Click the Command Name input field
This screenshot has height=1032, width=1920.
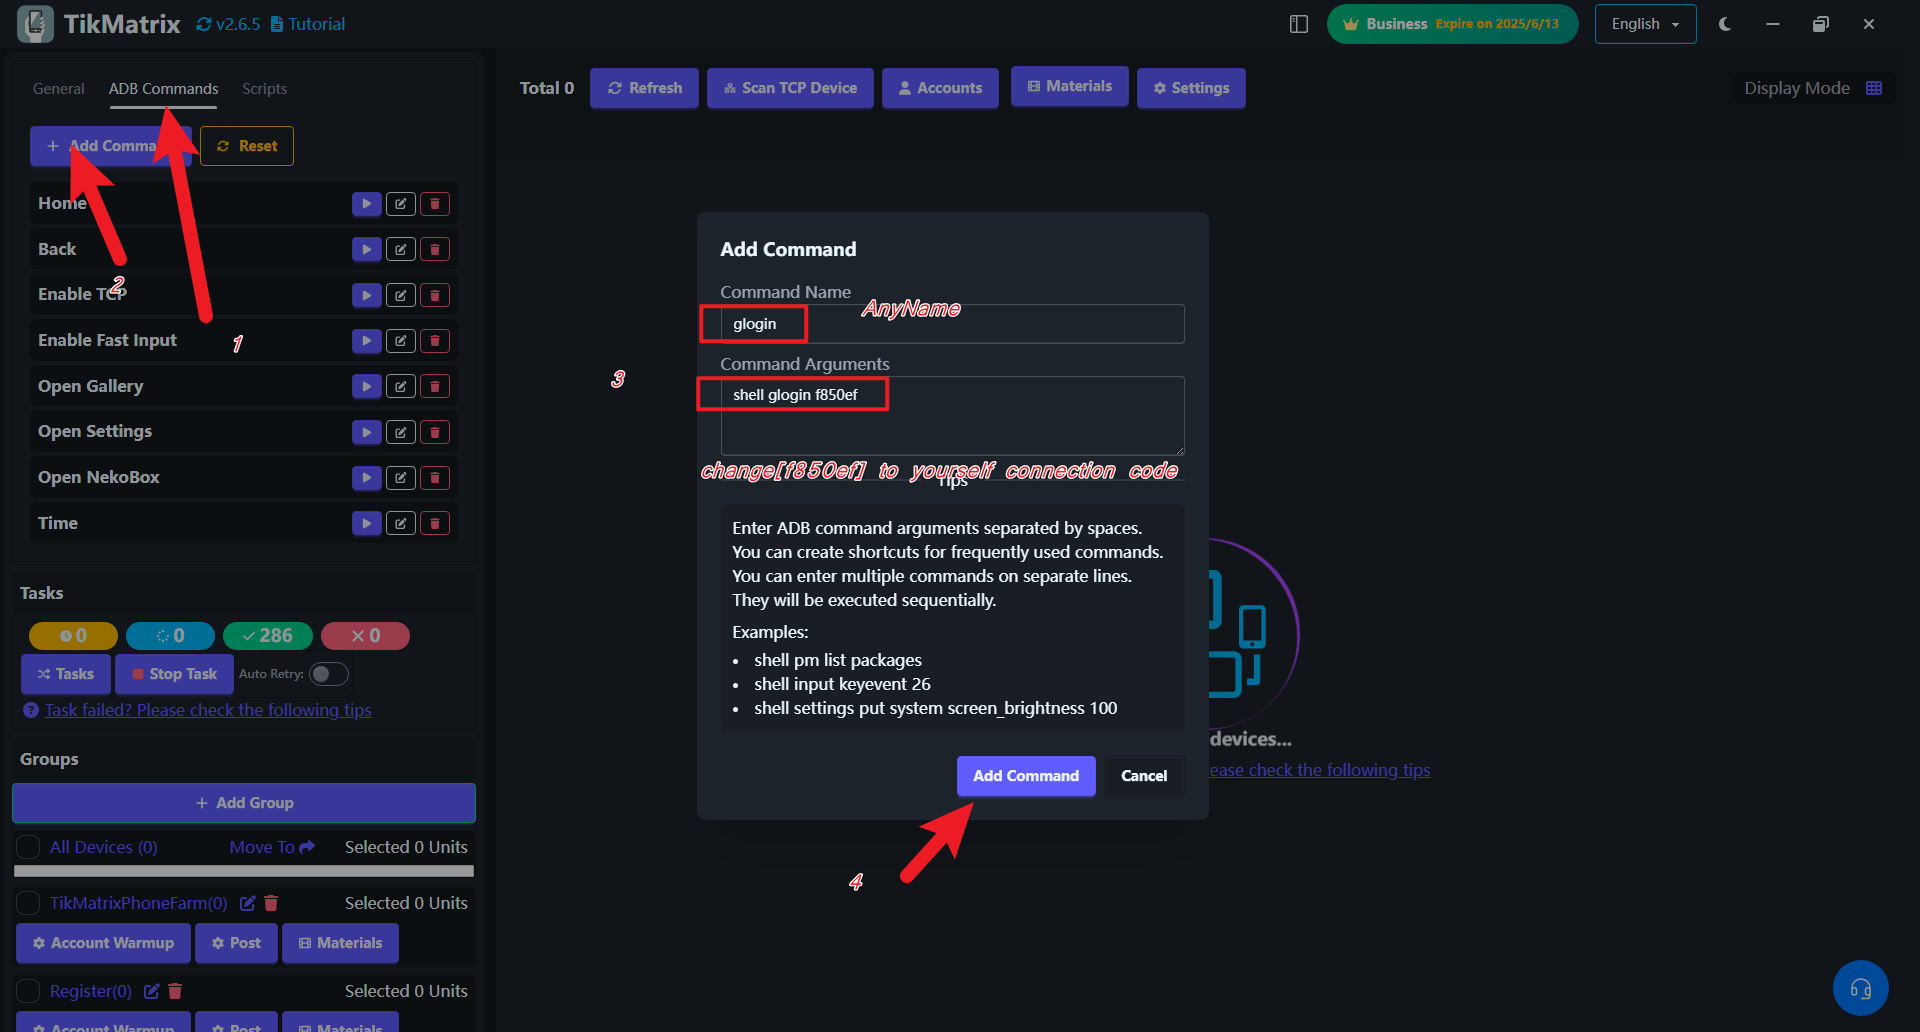[x=952, y=324]
